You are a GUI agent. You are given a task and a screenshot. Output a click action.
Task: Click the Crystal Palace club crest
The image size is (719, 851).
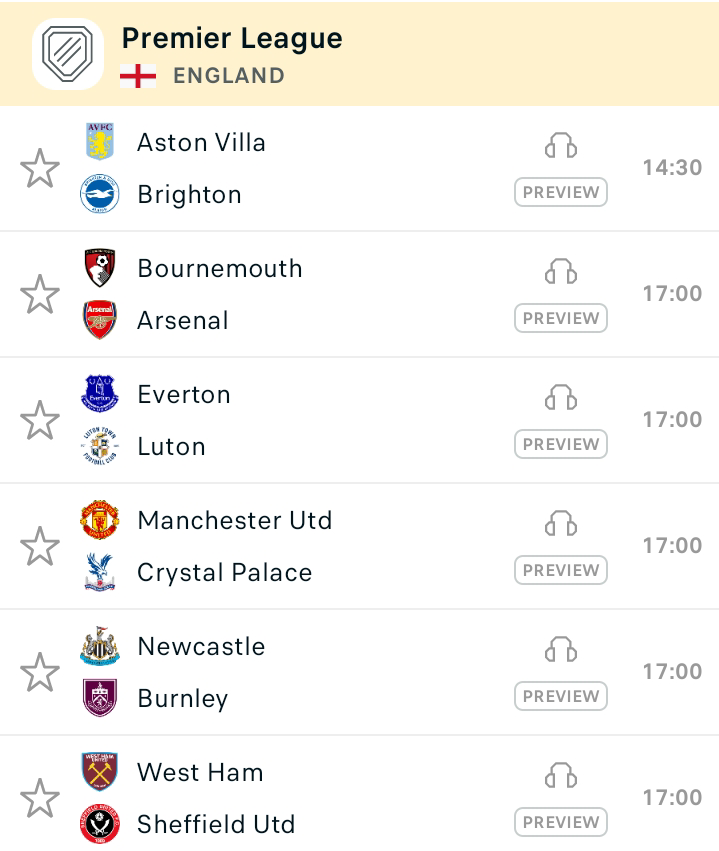coord(100,572)
